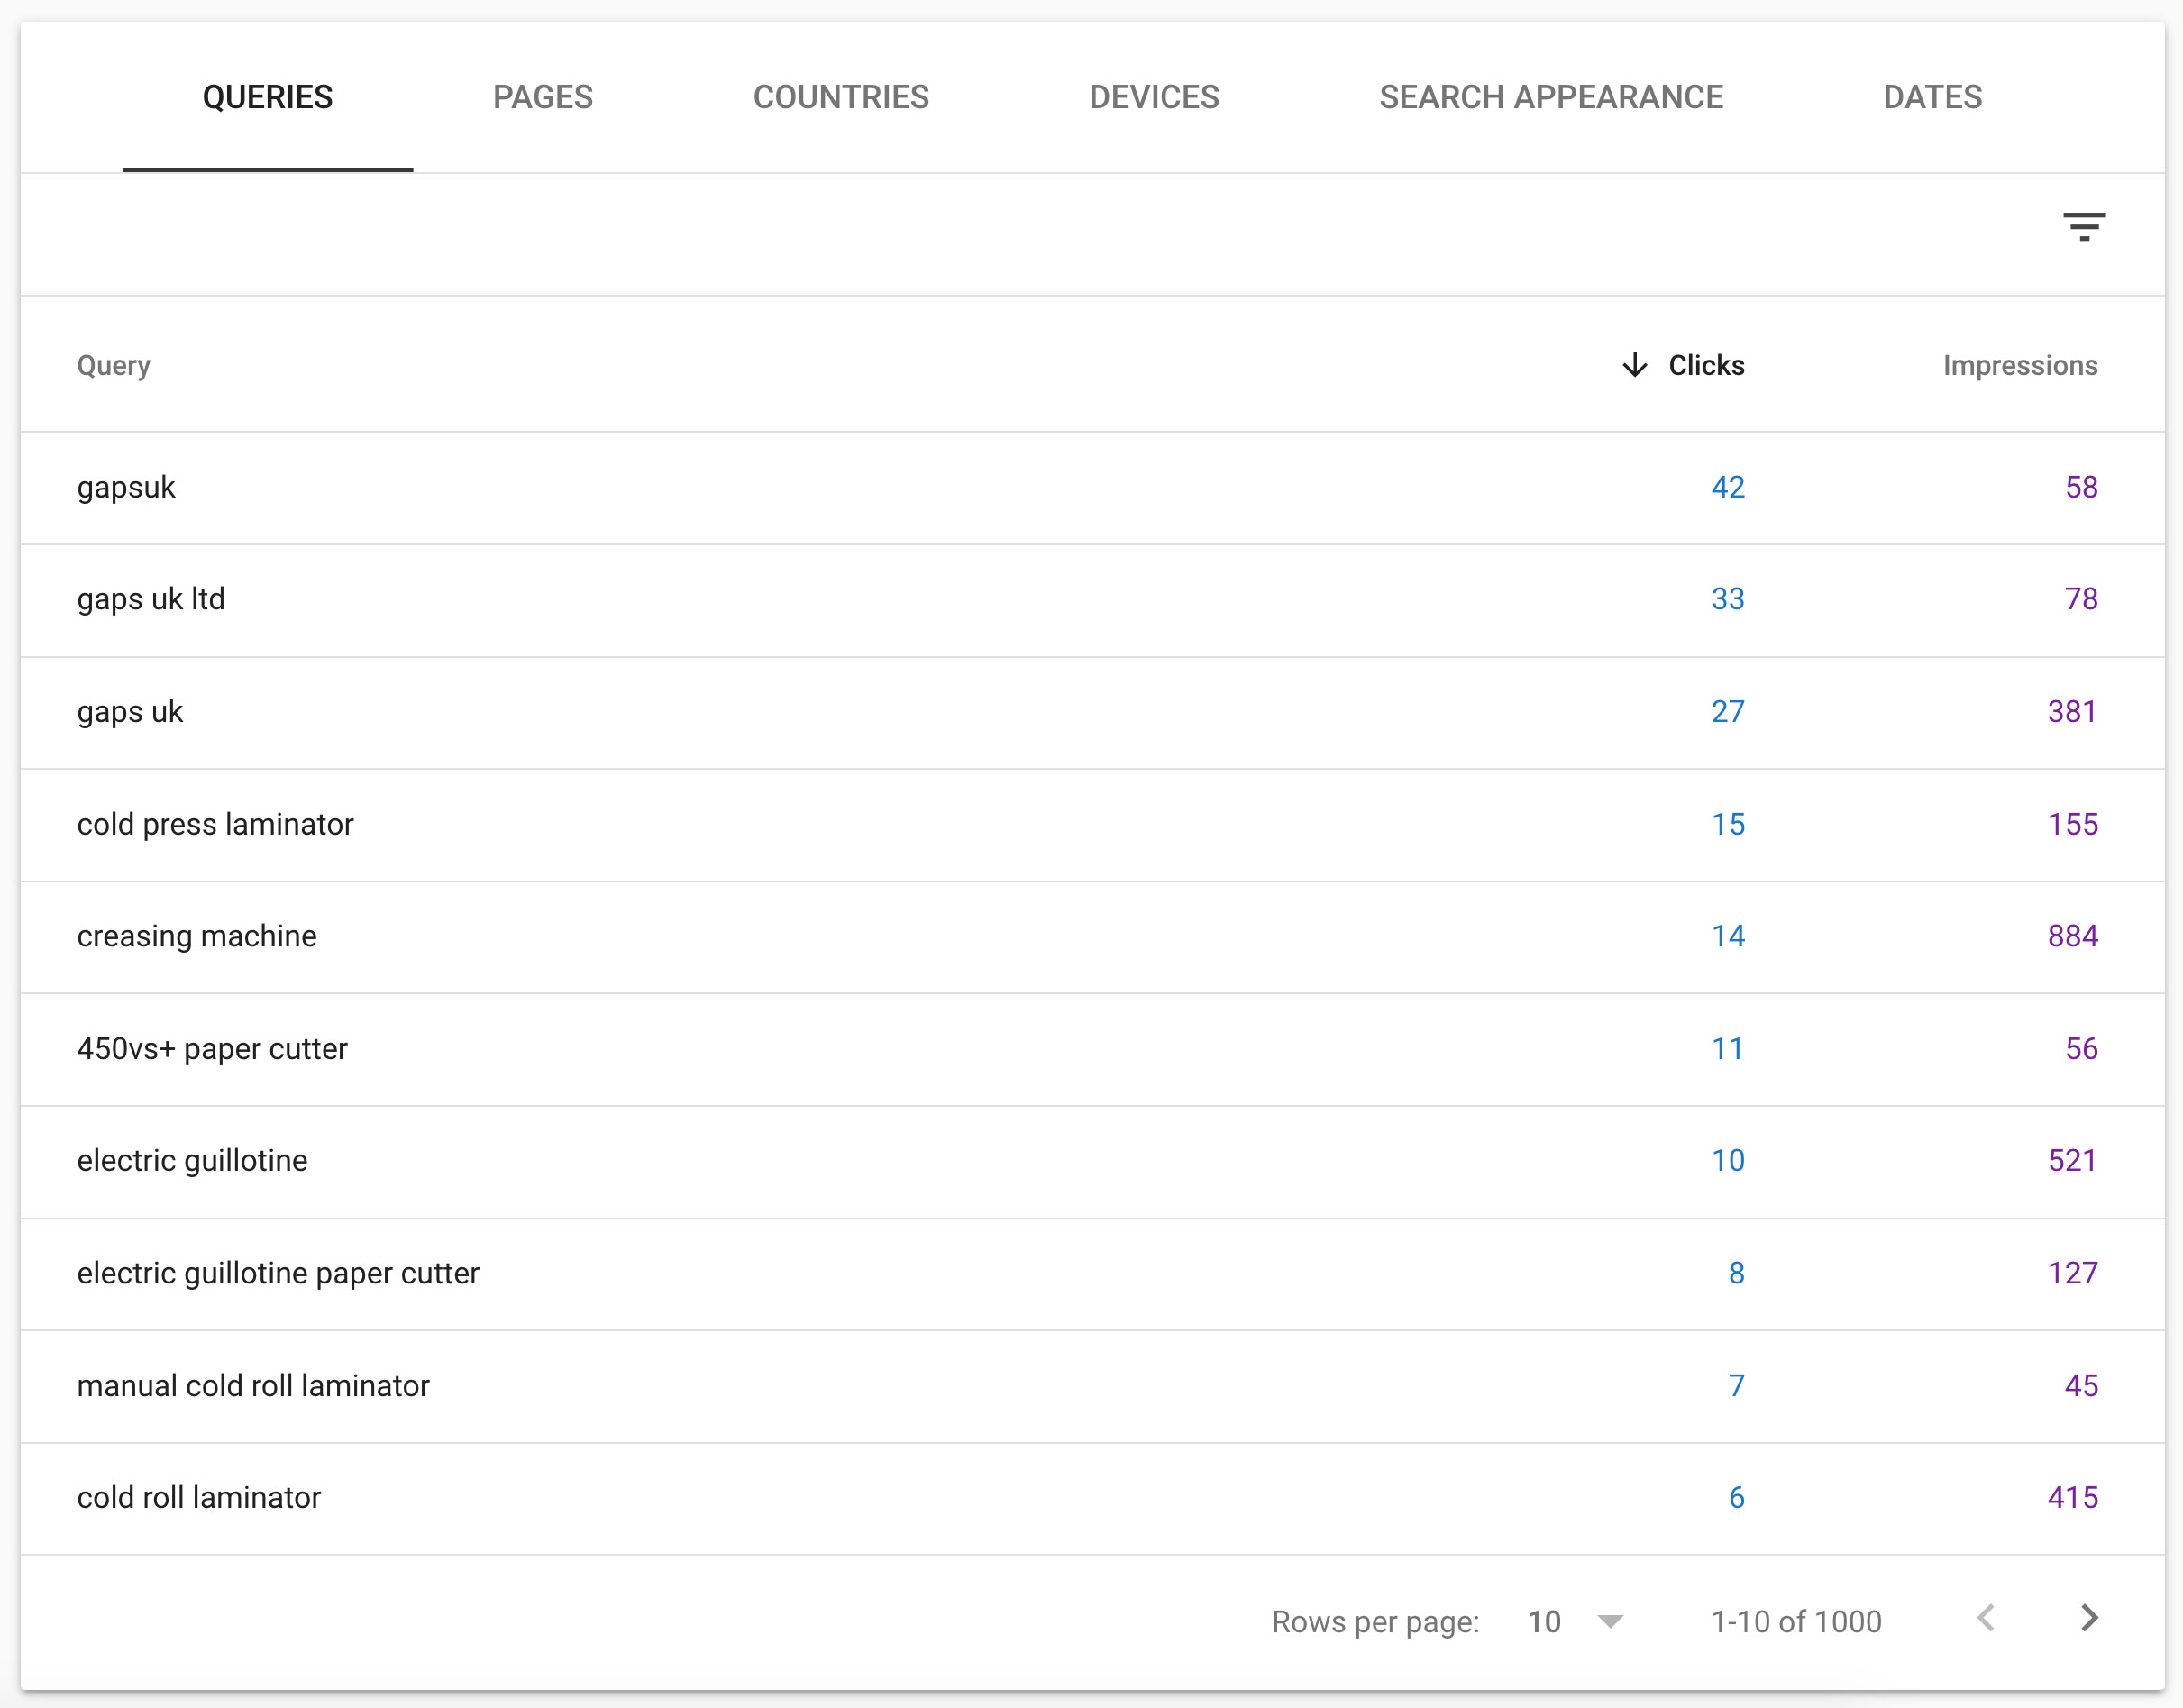This screenshot has height=1708, width=2183.
Task: Click the 45 impressions value
Action: point(2081,1385)
